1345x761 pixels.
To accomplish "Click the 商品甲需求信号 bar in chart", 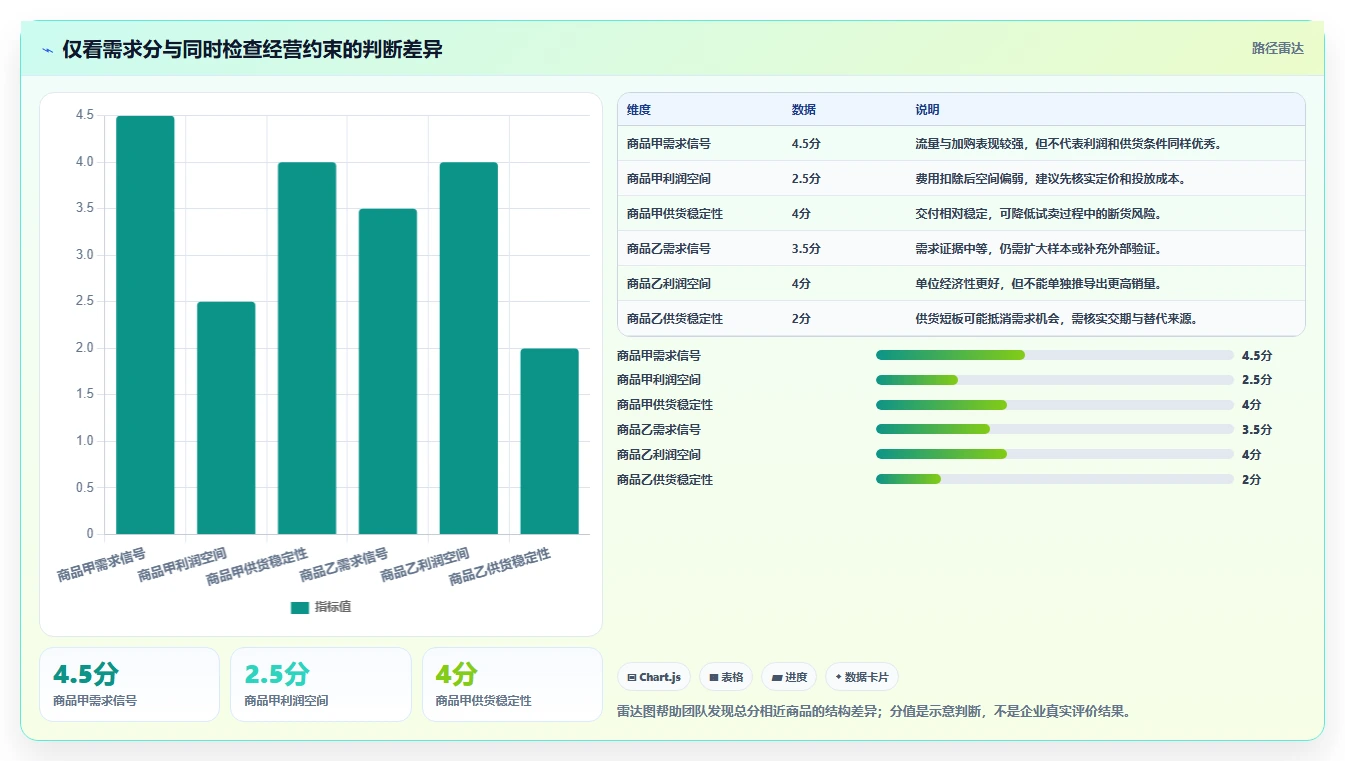I will (x=145, y=325).
